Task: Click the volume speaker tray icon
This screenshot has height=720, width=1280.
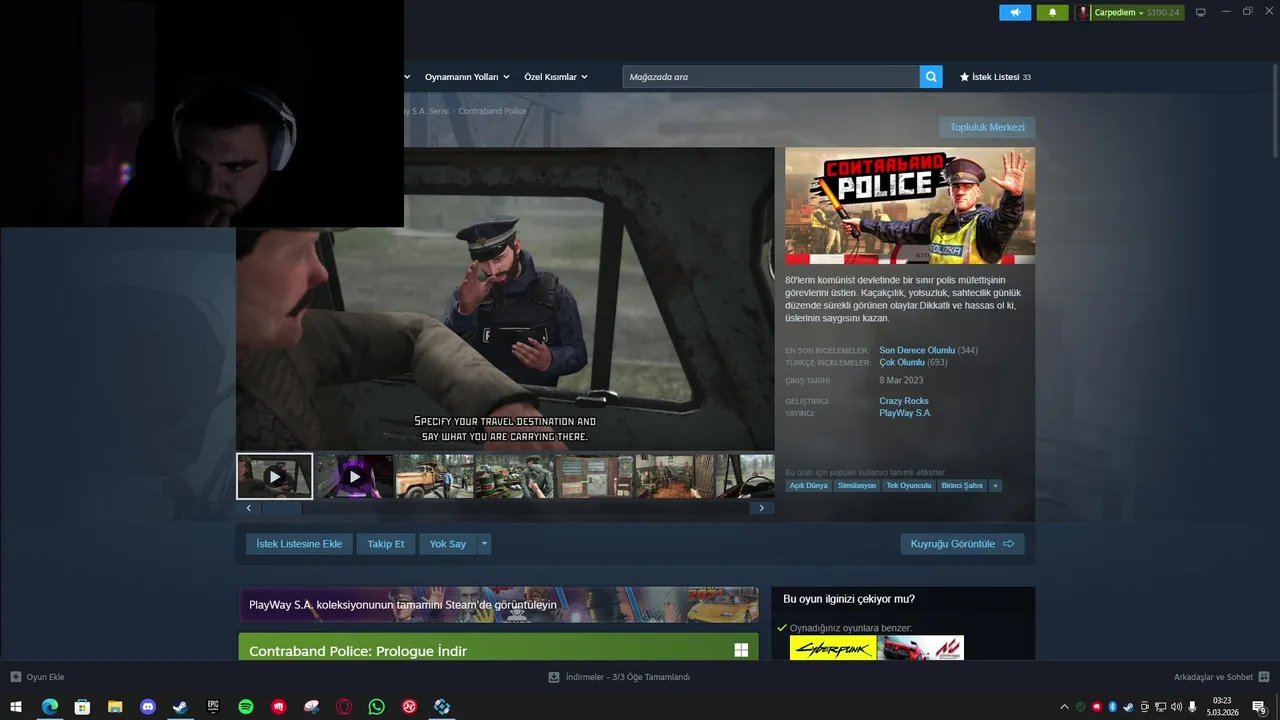Action: coord(1176,707)
